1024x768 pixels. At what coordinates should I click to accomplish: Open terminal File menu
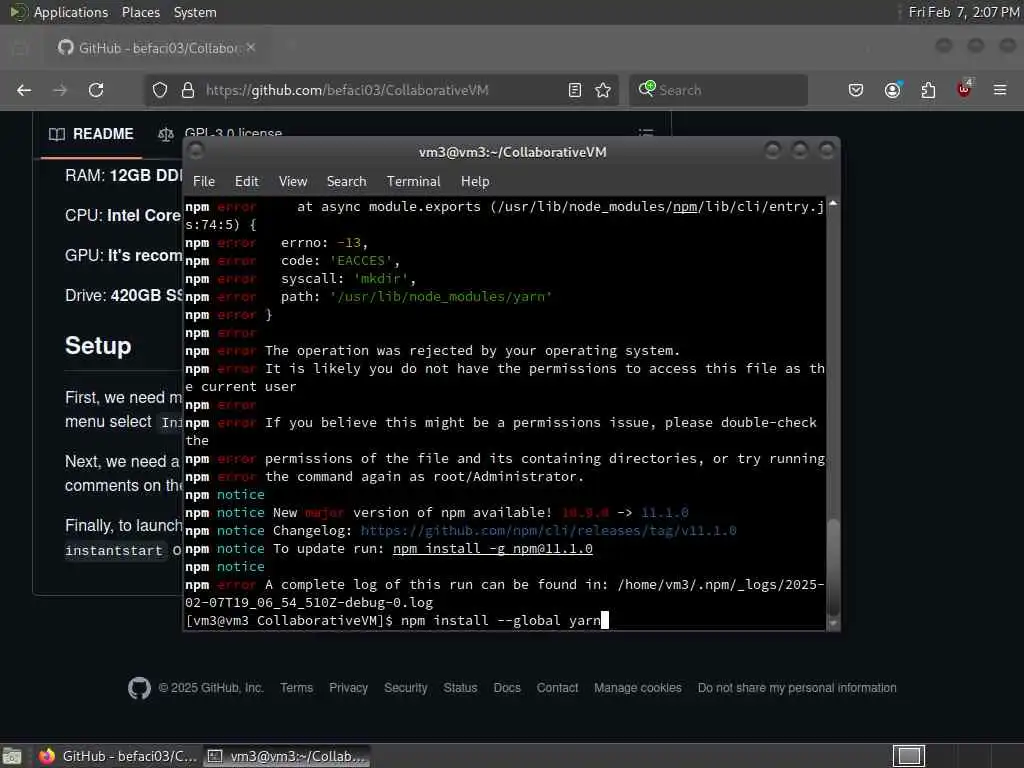(204, 182)
